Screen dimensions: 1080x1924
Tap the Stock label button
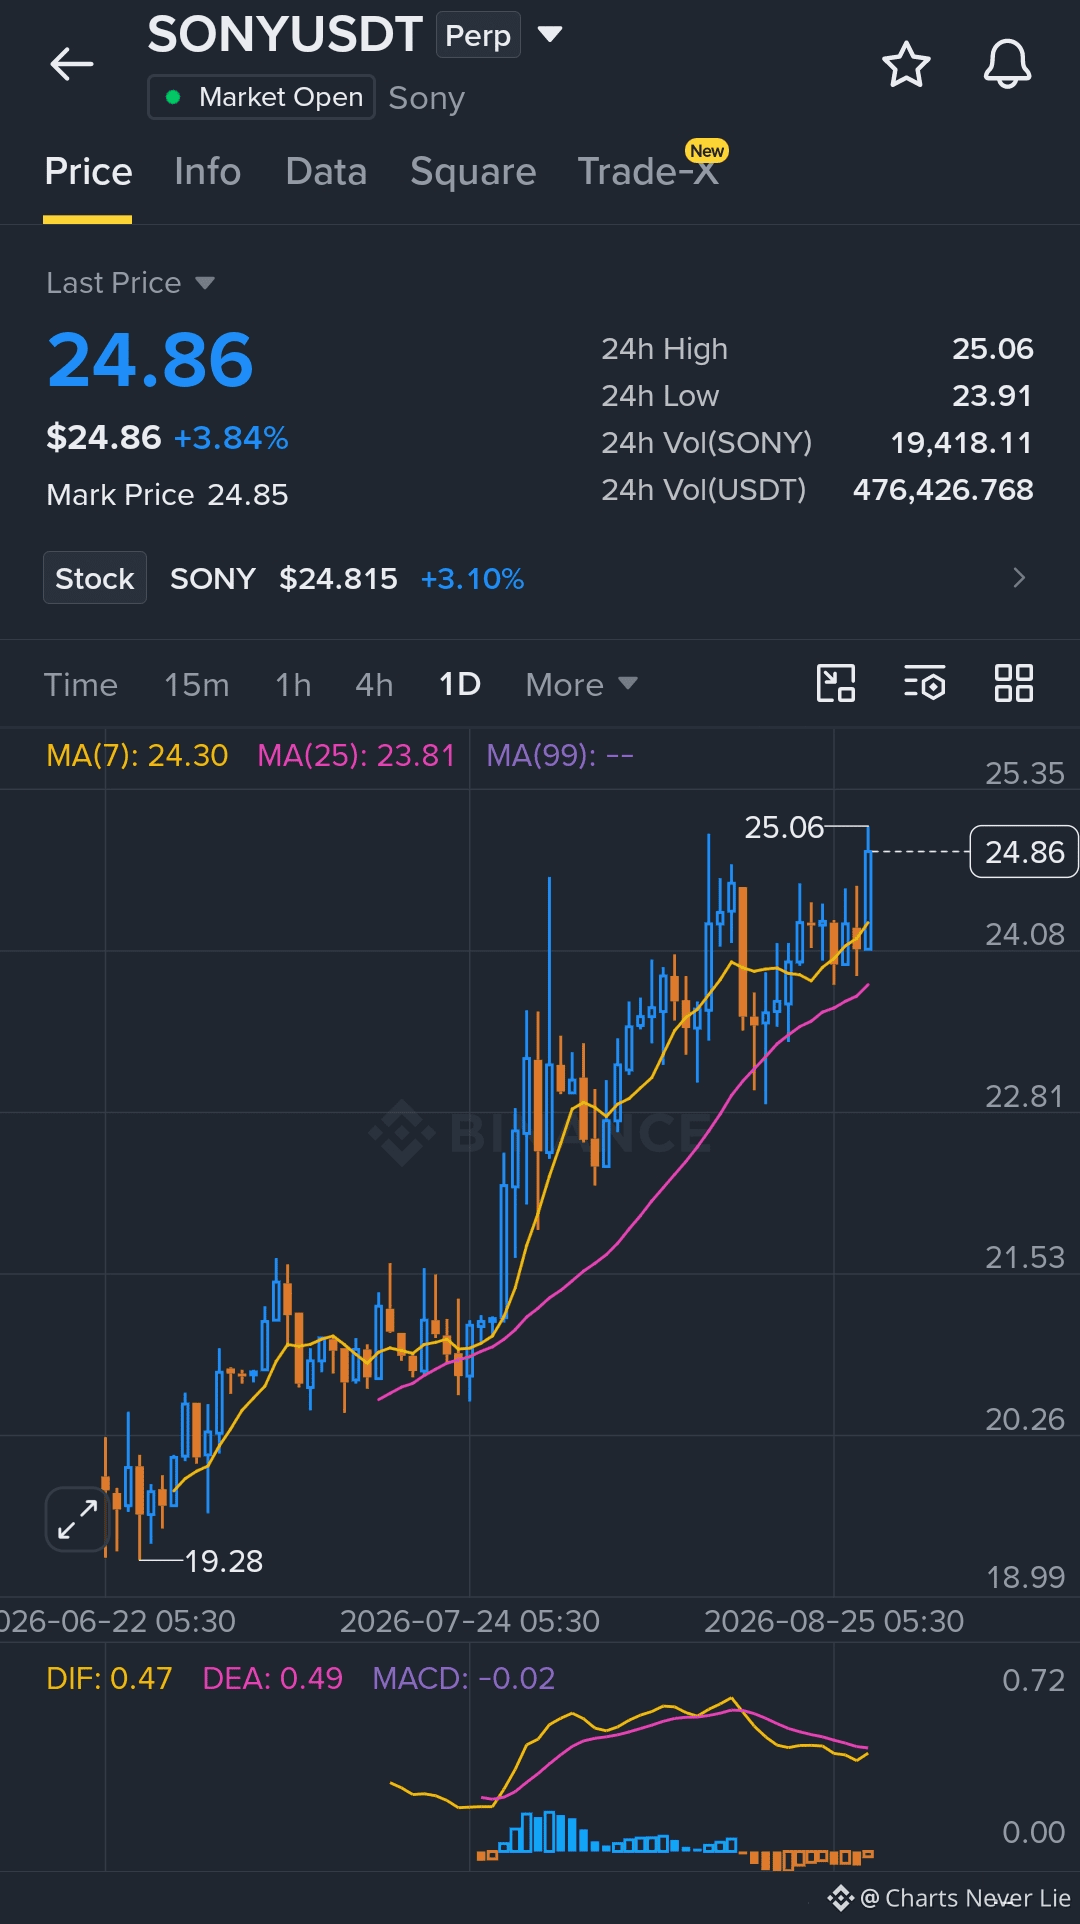pos(95,578)
